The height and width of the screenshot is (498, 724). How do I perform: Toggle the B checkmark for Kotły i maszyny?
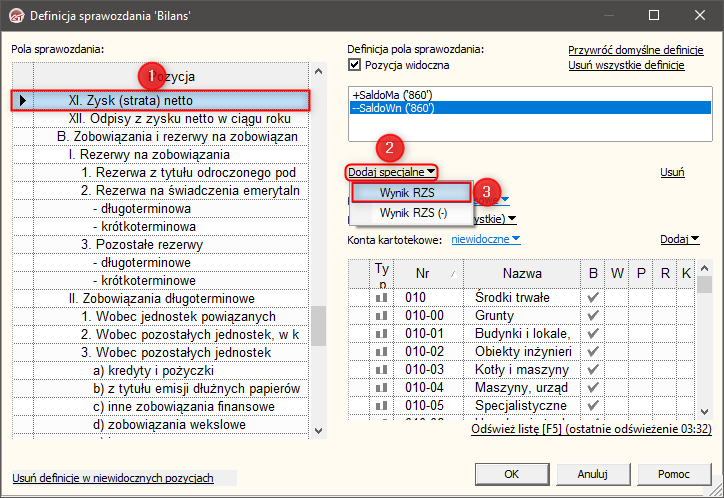(593, 370)
